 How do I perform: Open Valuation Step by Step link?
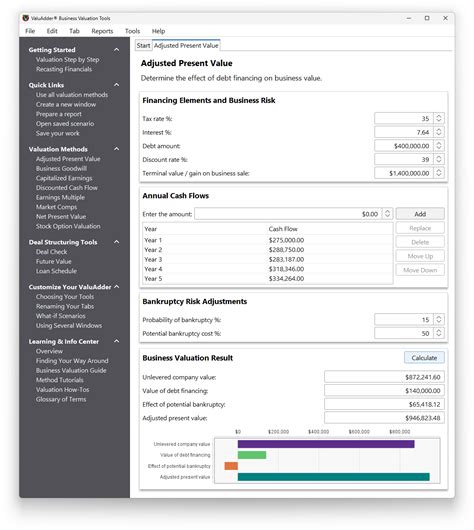[x=68, y=59]
